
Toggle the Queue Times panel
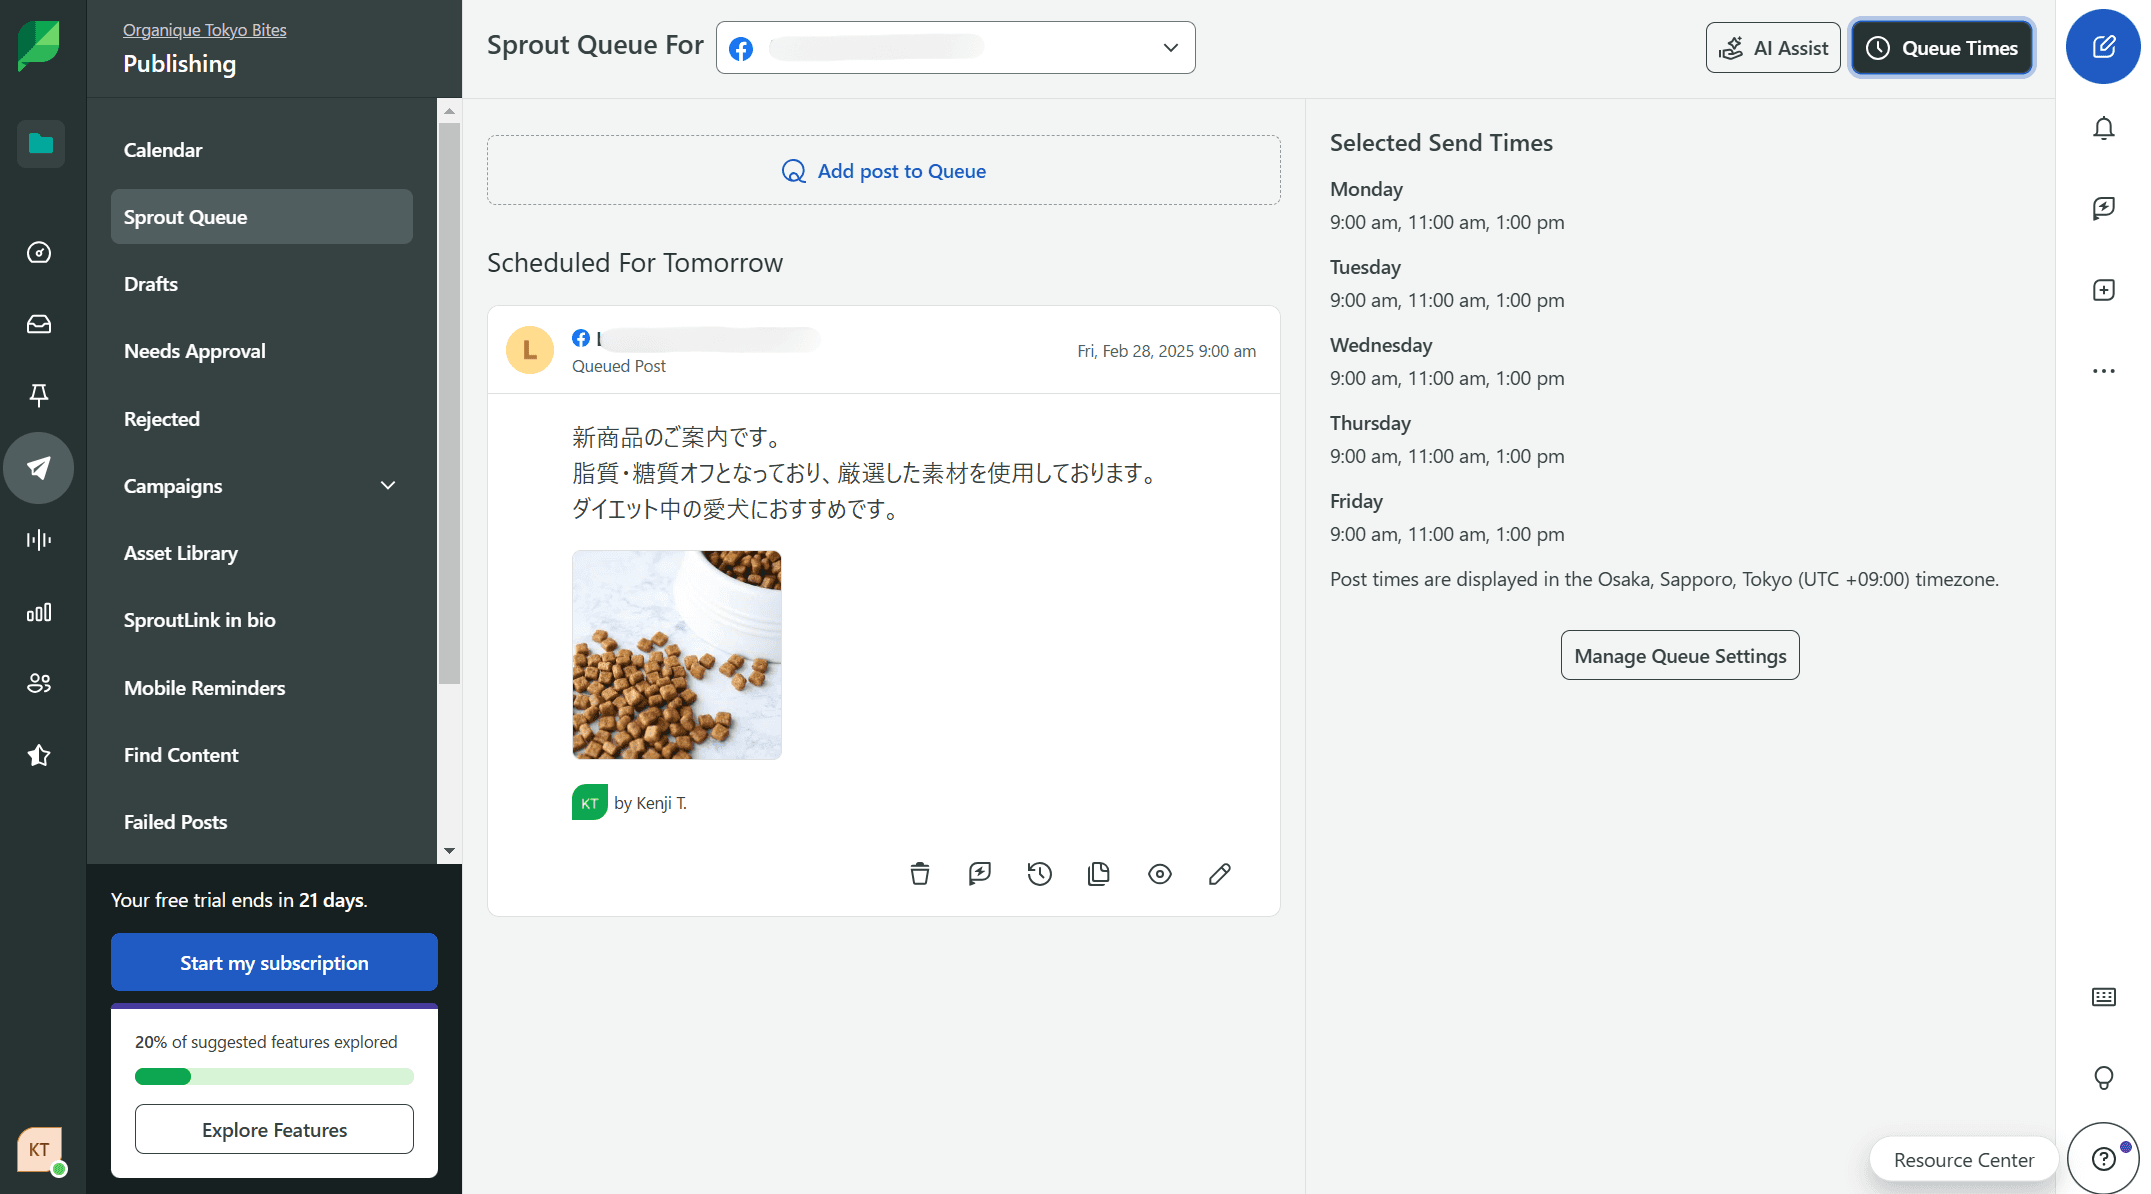[1941, 48]
